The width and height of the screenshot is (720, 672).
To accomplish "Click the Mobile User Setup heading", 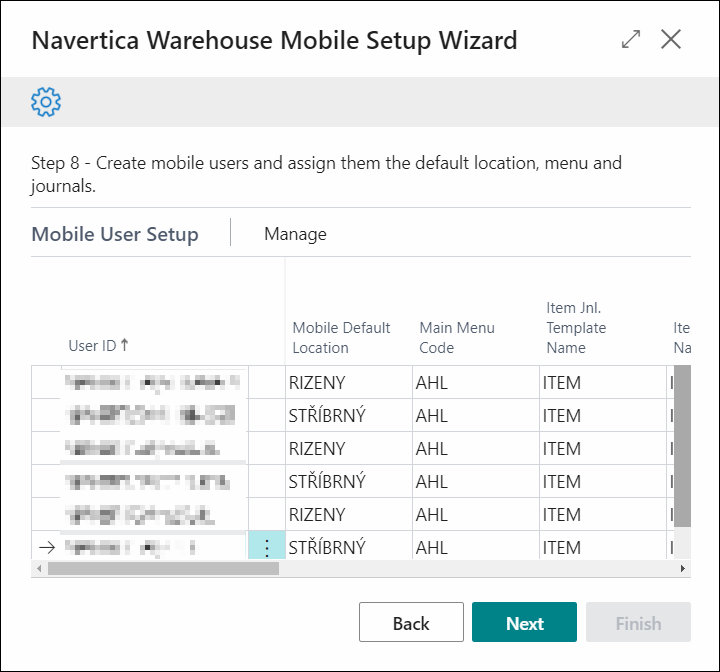I will (115, 234).
